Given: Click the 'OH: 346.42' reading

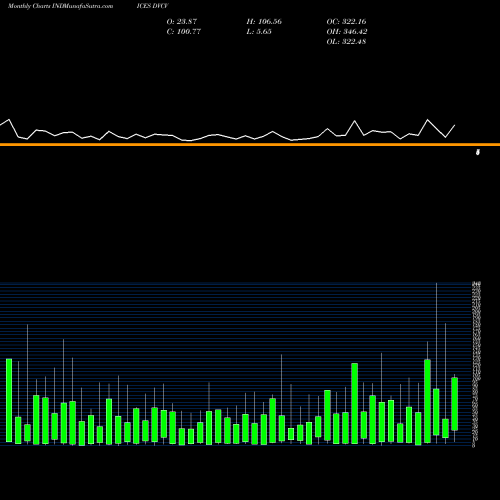Looking at the screenshot, I should (x=347, y=32).
